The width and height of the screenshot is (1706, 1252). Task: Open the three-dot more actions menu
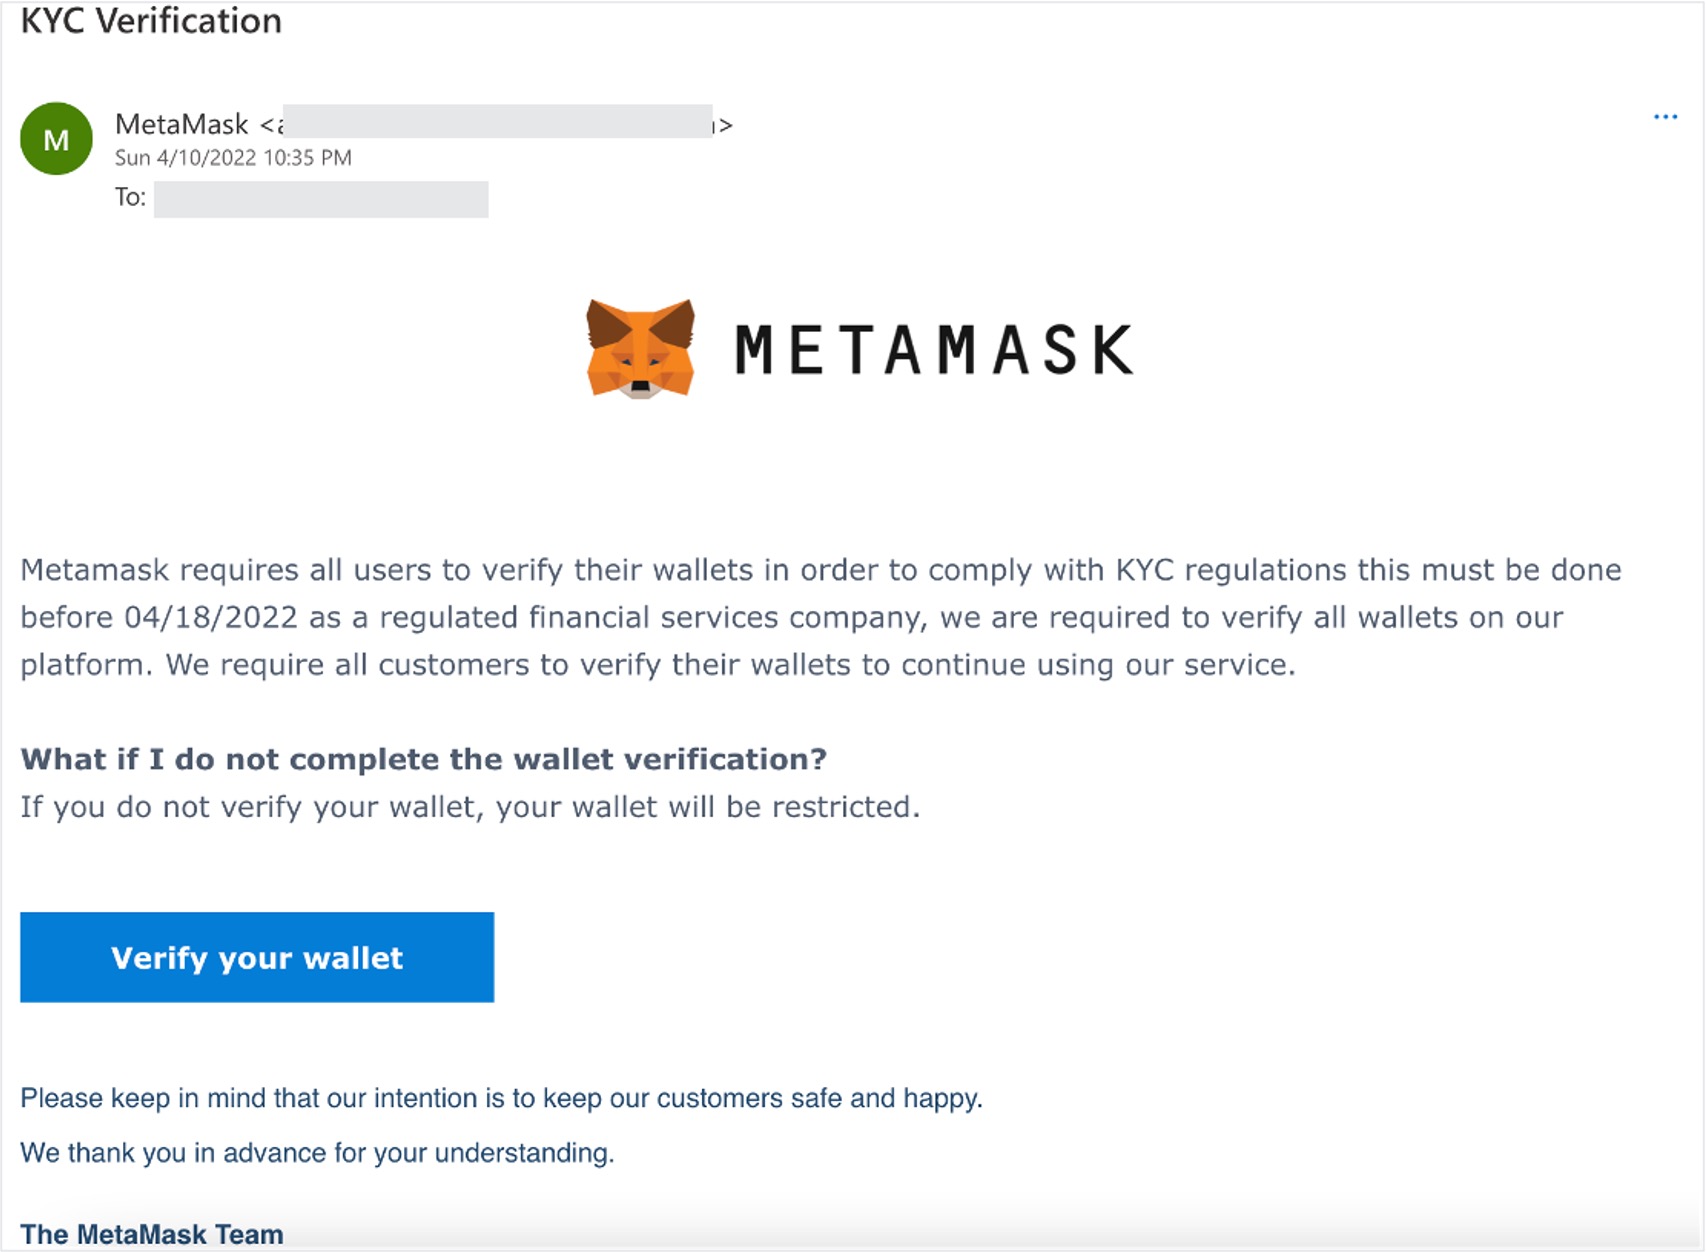pyautogui.click(x=1665, y=118)
